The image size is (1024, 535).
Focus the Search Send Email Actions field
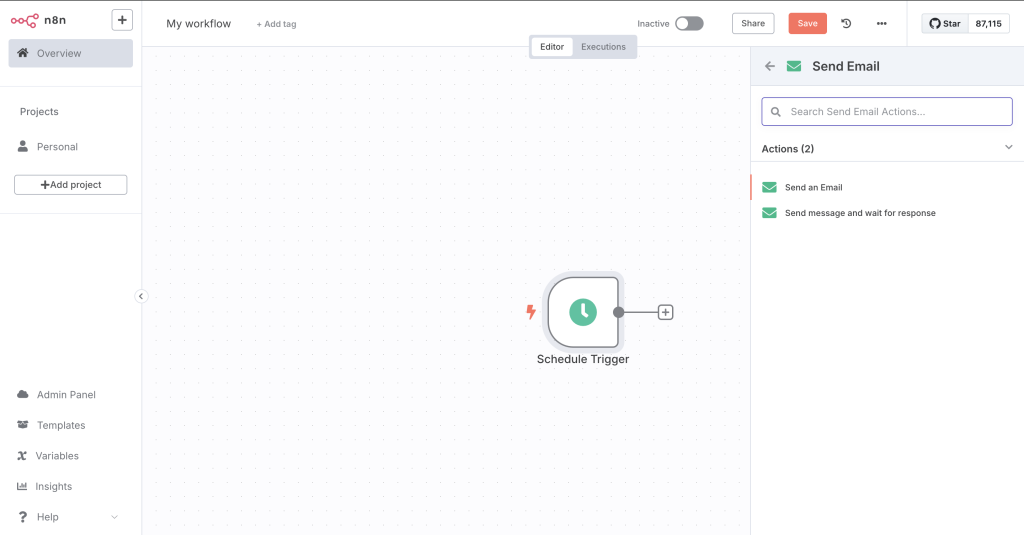(887, 112)
